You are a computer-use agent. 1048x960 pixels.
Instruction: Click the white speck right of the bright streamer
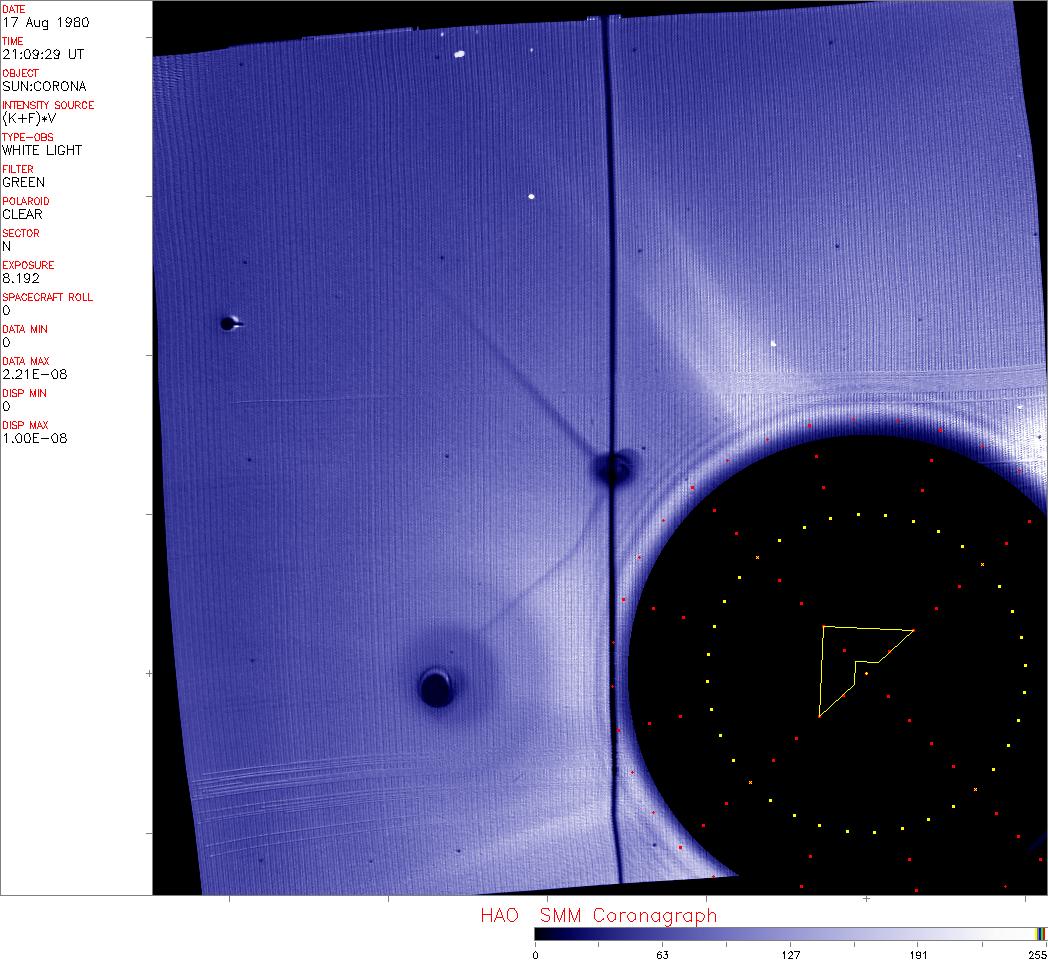pyautogui.click(x=773, y=344)
